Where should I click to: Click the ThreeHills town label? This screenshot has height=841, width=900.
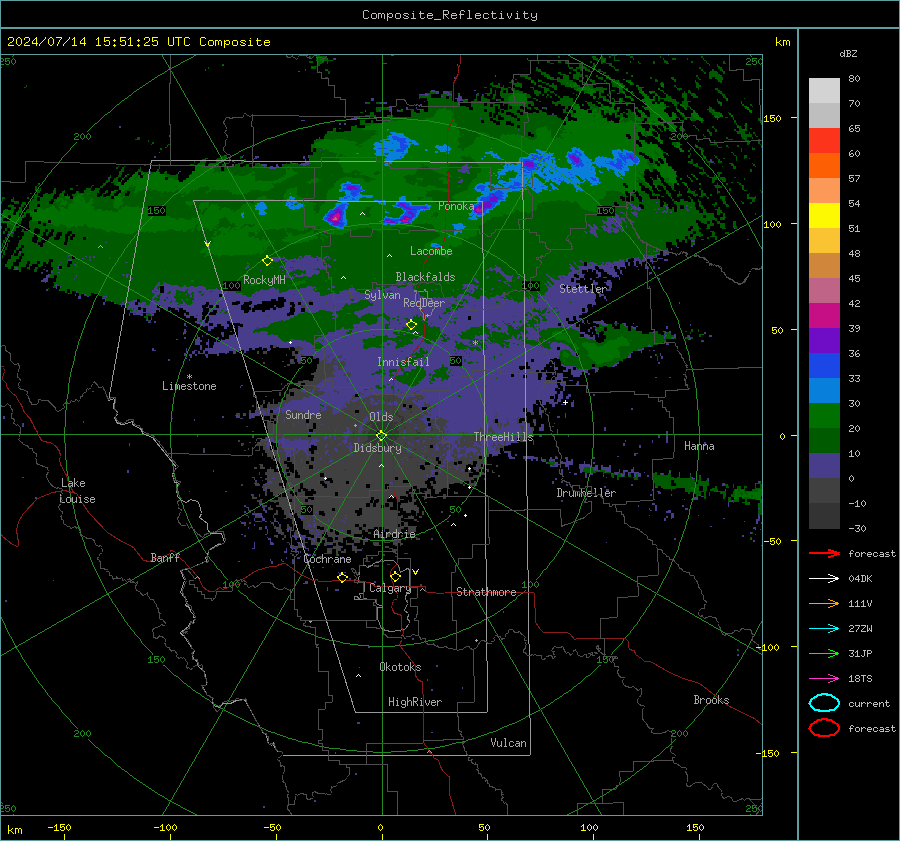[x=503, y=437]
